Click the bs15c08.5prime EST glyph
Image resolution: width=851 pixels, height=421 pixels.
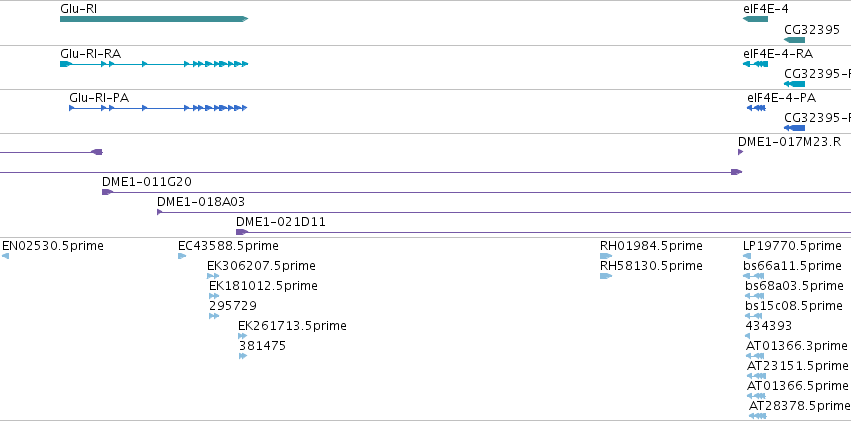click(x=755, y=316)
